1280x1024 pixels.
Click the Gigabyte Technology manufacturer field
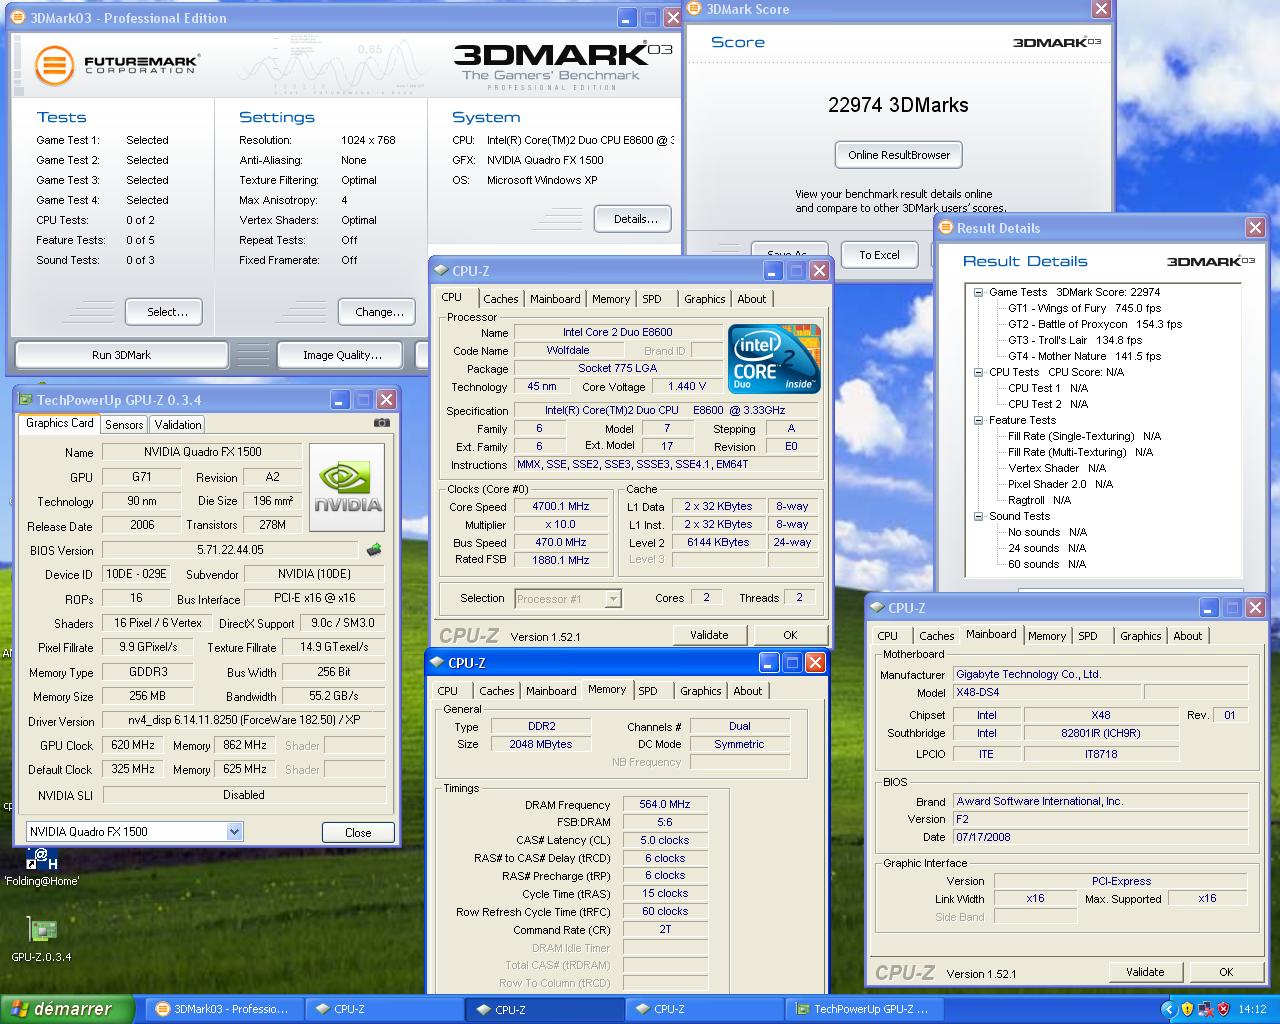tap(1100, 674)
